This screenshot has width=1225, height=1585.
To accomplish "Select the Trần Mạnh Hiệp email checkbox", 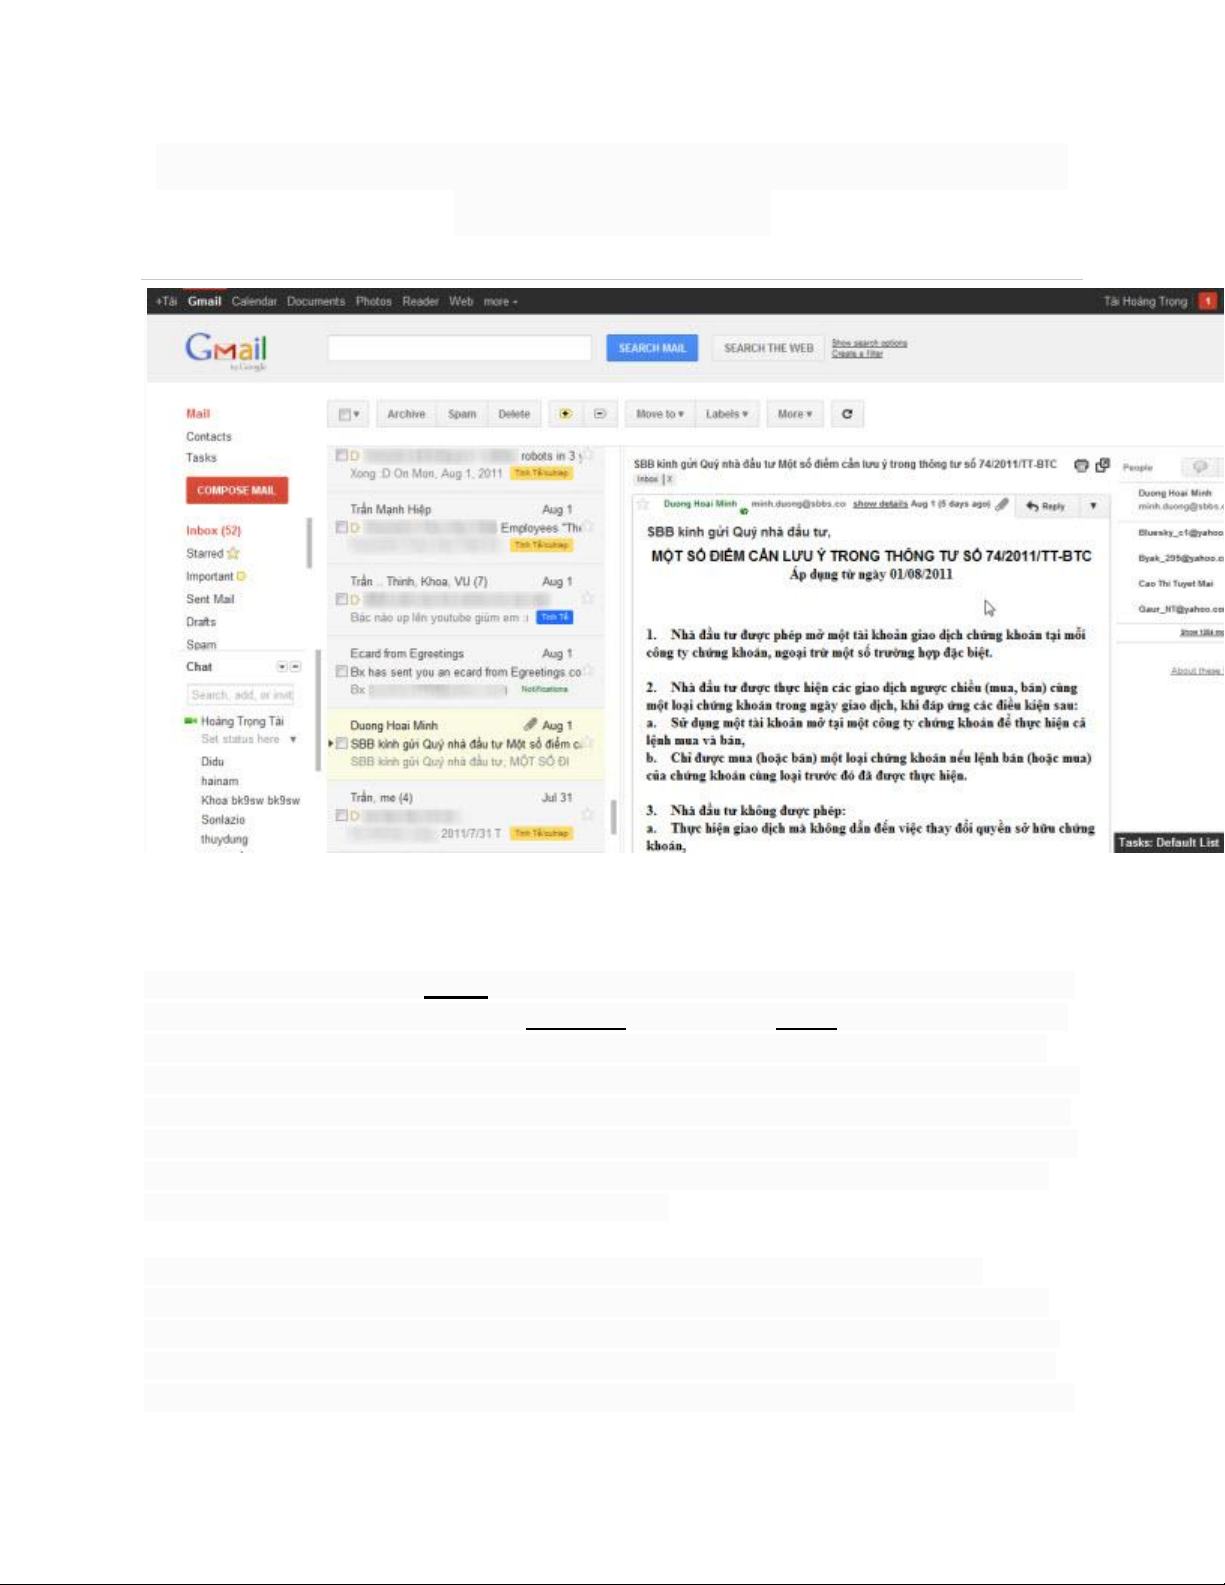I will [x=342, y=527].
